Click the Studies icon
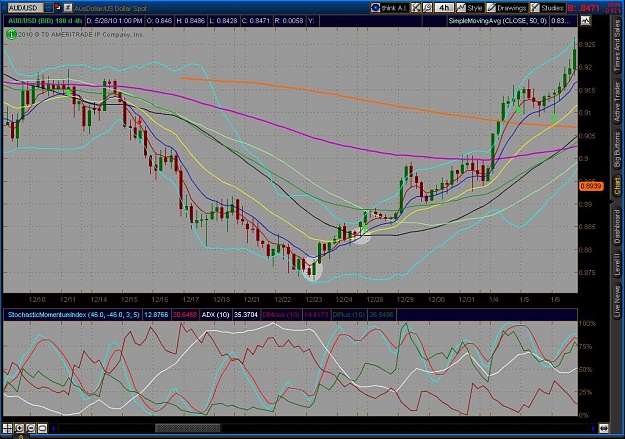 [x=535, y=8]
